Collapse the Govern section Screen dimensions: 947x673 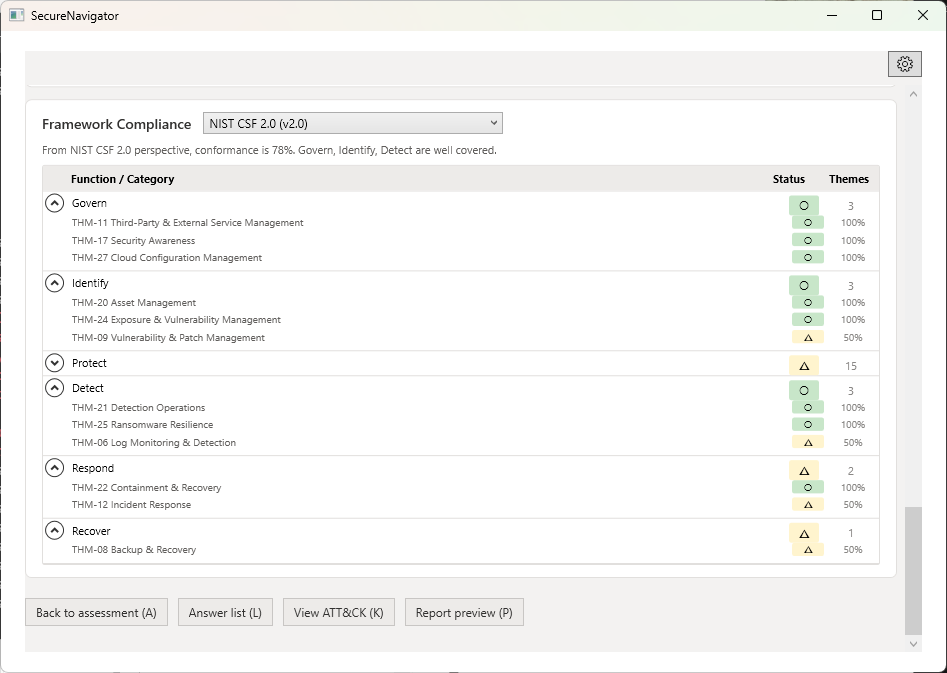pos(54,202)
